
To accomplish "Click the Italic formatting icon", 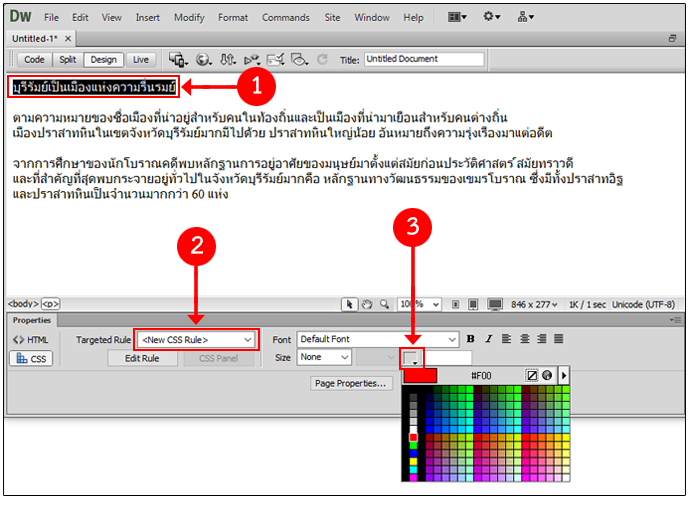I will point(487,339).
